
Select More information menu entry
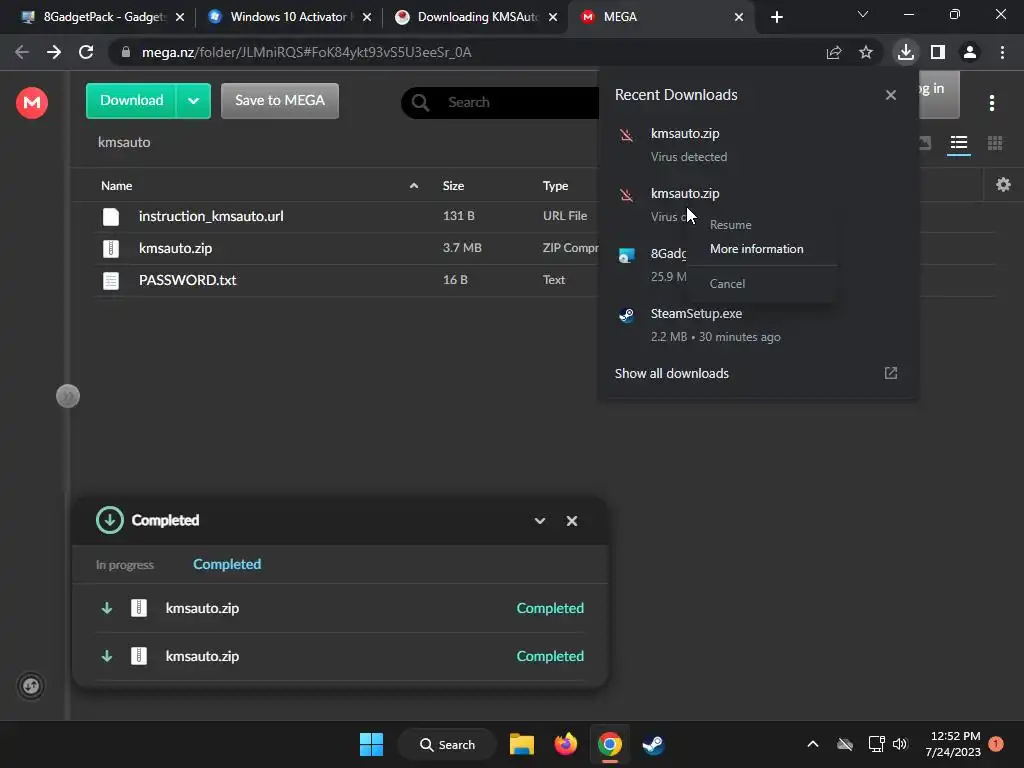756,249
